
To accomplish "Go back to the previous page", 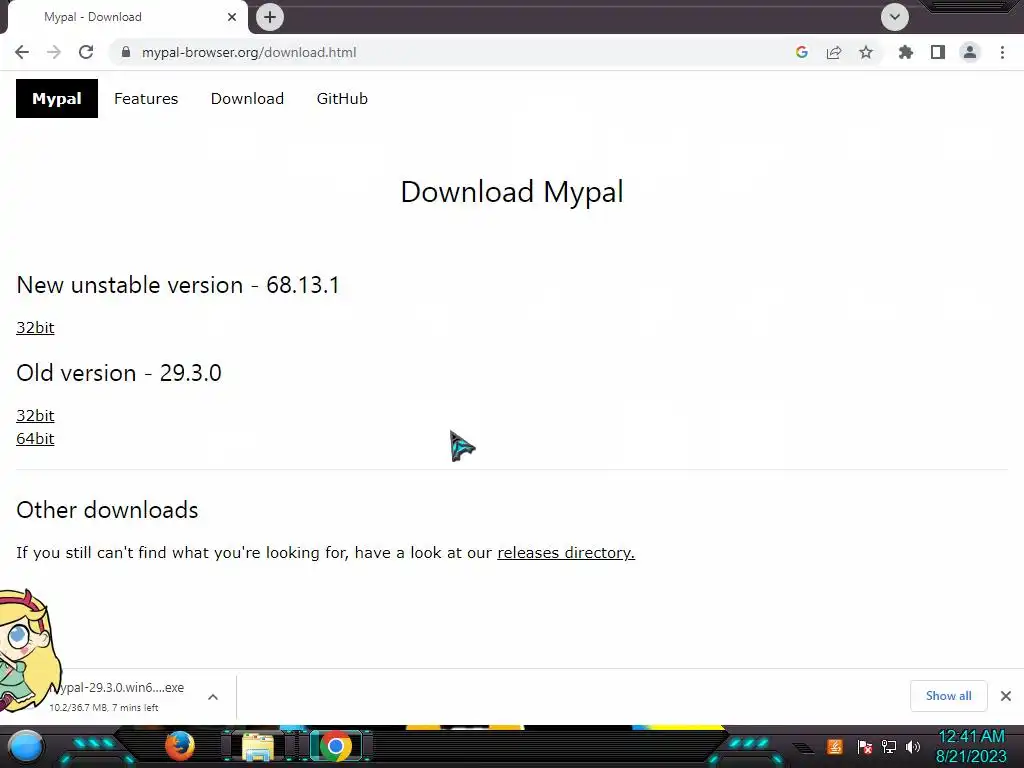I will pyautogui.click(x=22, y=52).
